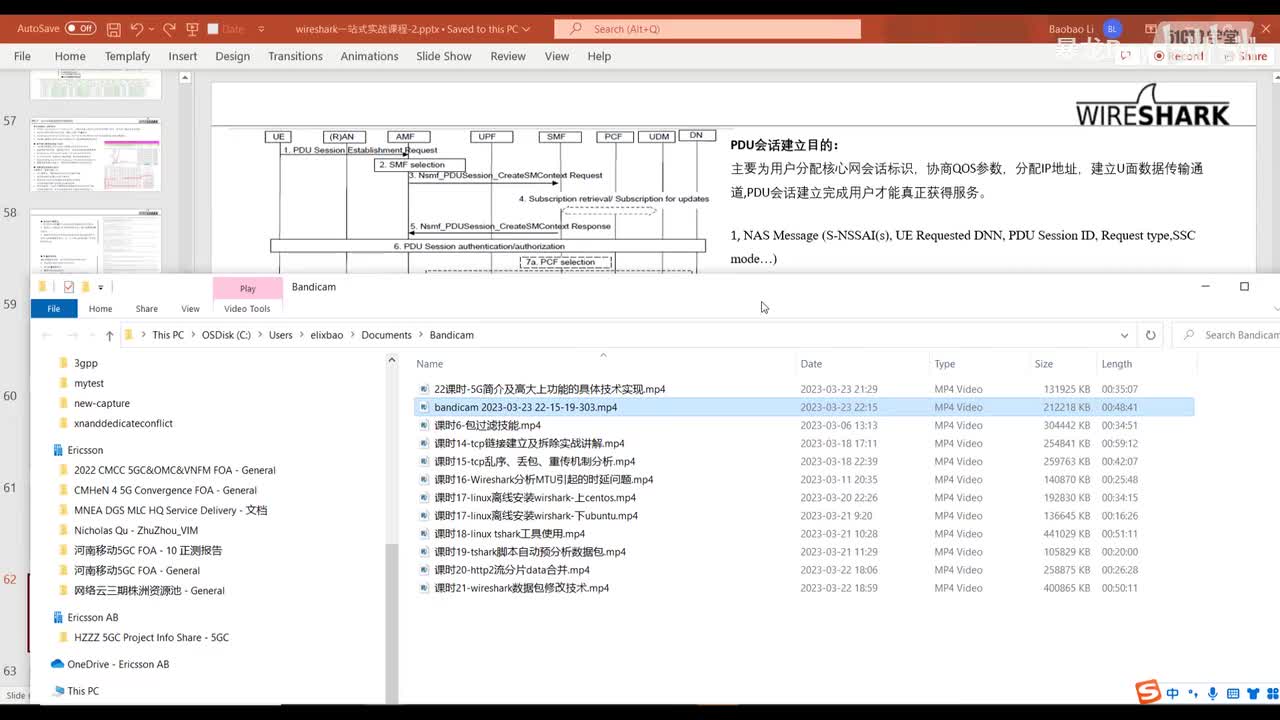Select OneDrive - Ericsson AB in navigation pane

coord(118,664)
